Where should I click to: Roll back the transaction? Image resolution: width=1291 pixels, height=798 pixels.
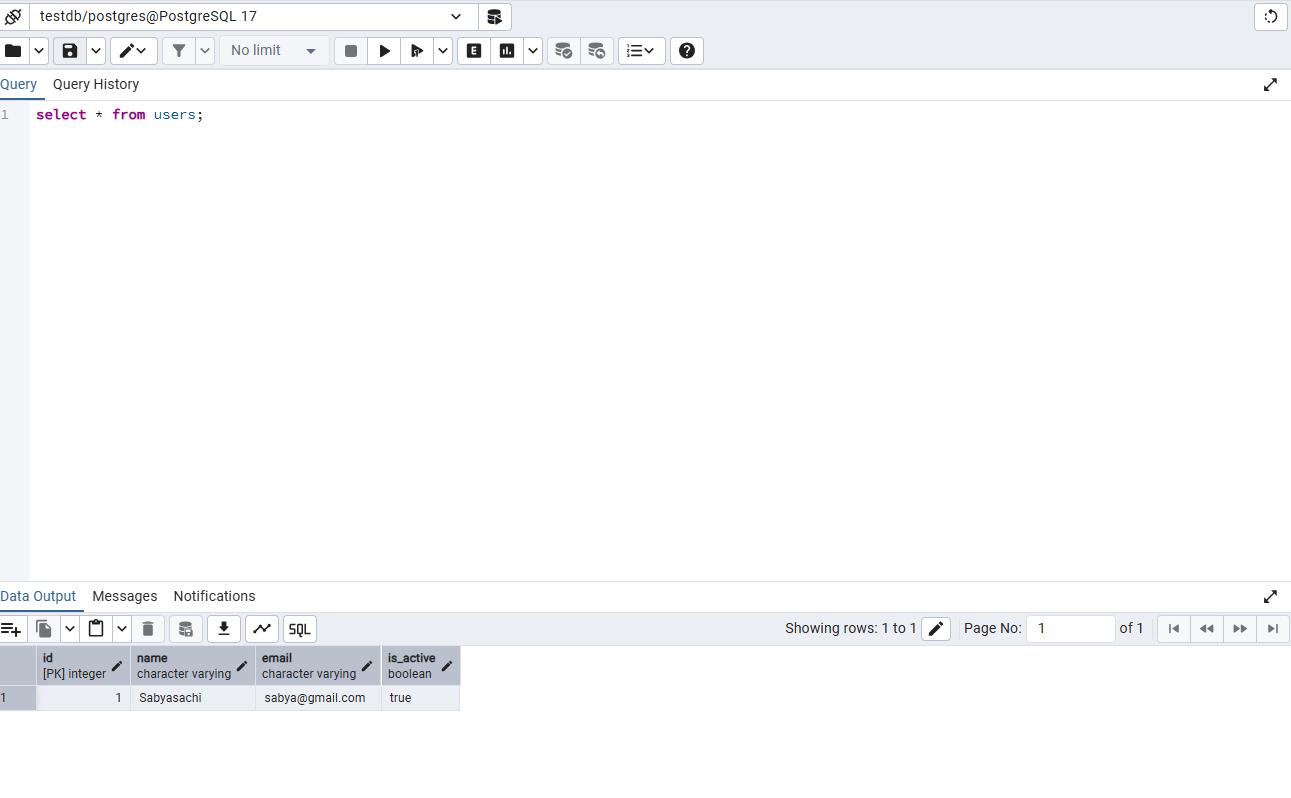click(x=597, y=51)
